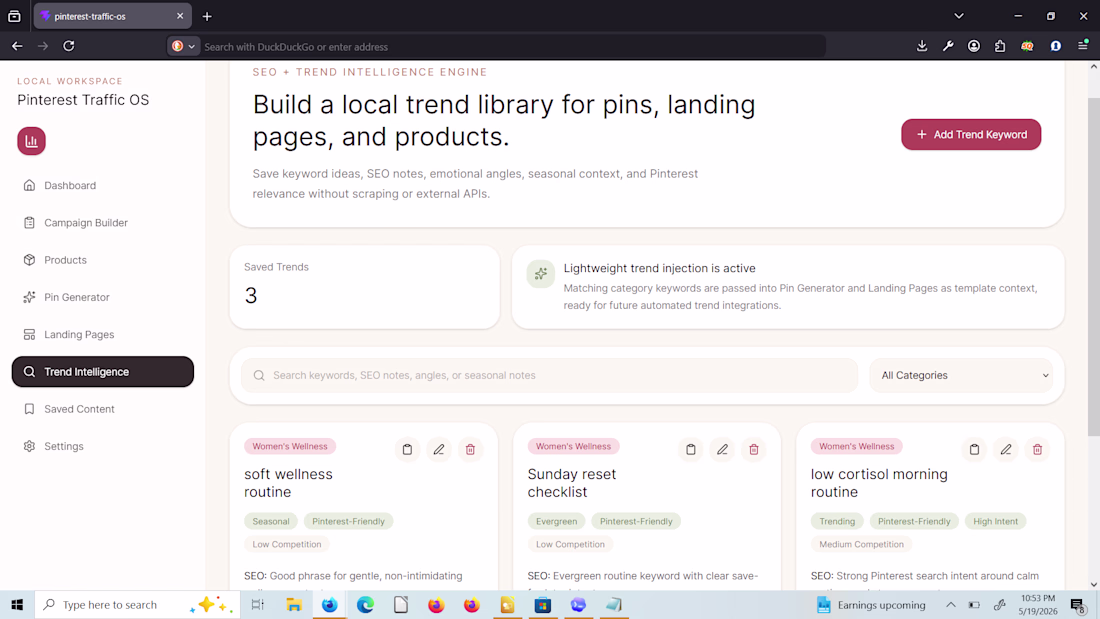Go to the Products section
Screen dimensions: 1100x619
pos(102,260)
